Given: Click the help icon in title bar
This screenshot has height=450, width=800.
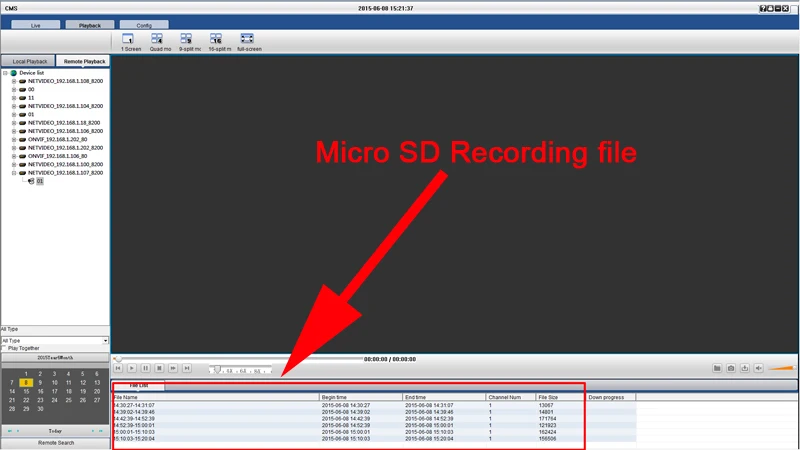Looking at the screenshot, I should [x=763, y=9].
